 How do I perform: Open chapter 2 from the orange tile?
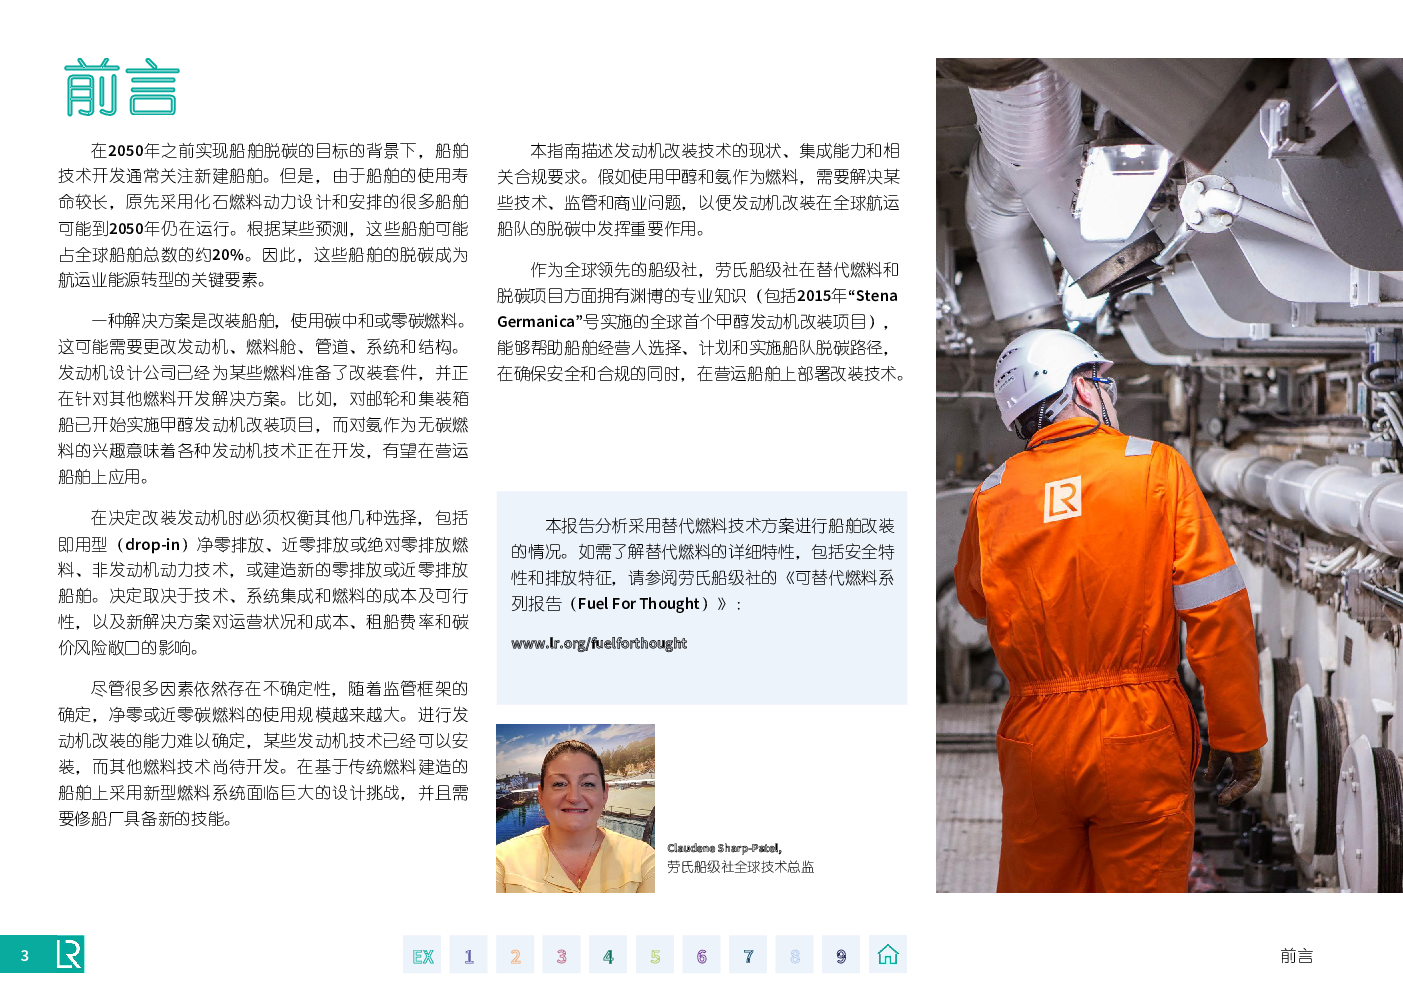[x=515, y=955]
